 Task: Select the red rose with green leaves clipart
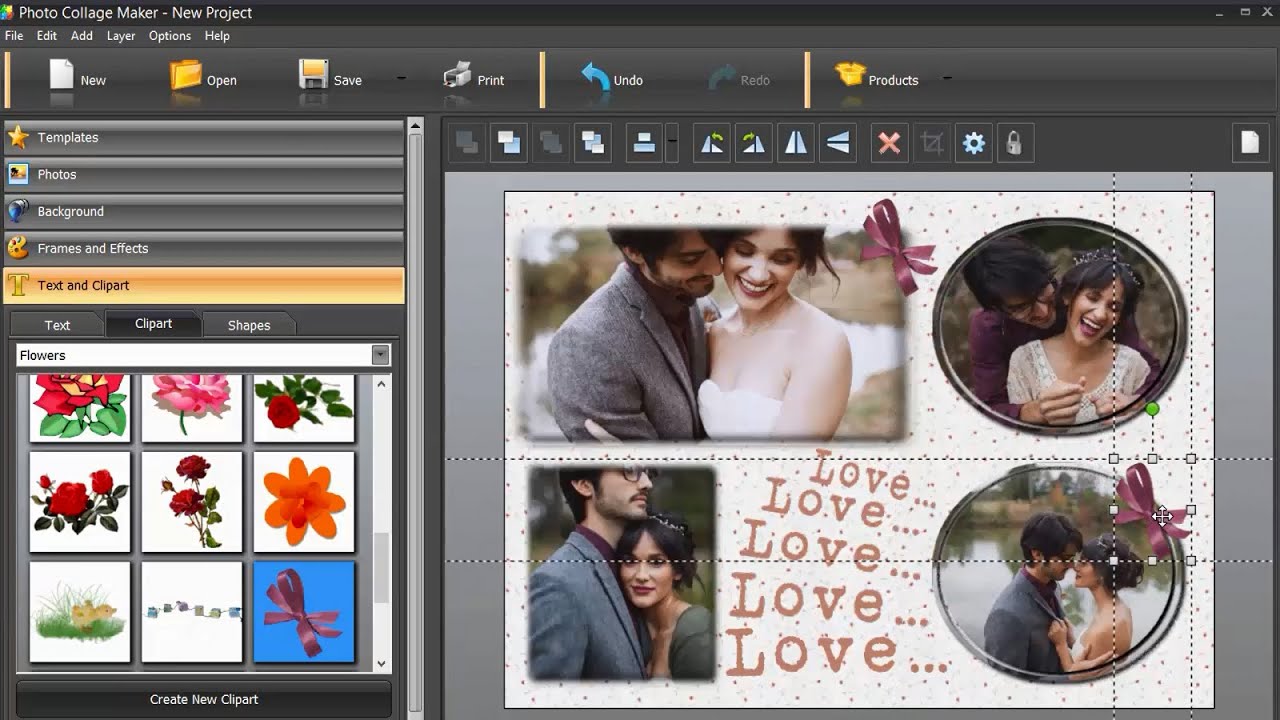click(x=80, y=407)
